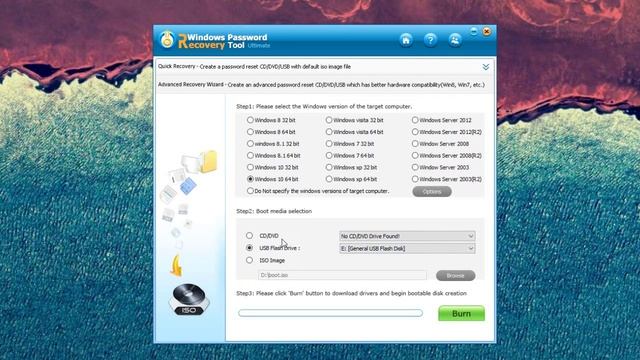
Task: Select Windows xp 64 bit
Action: click(x=329, y=179)
